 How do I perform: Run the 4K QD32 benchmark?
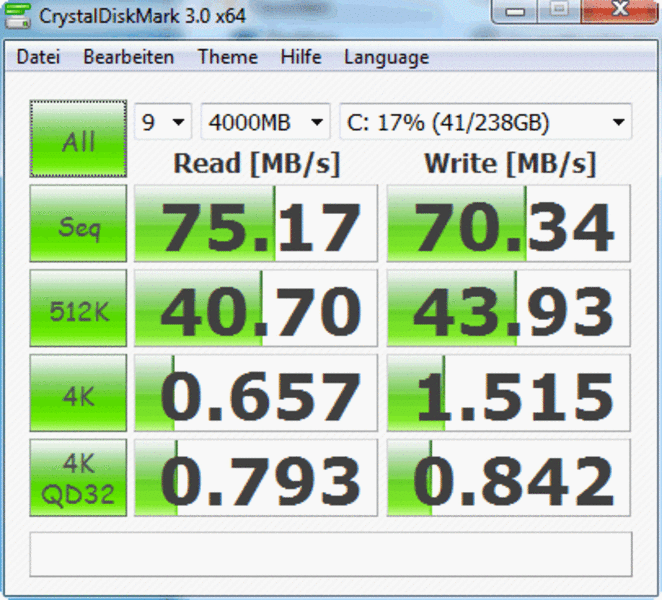click(78, 478)
